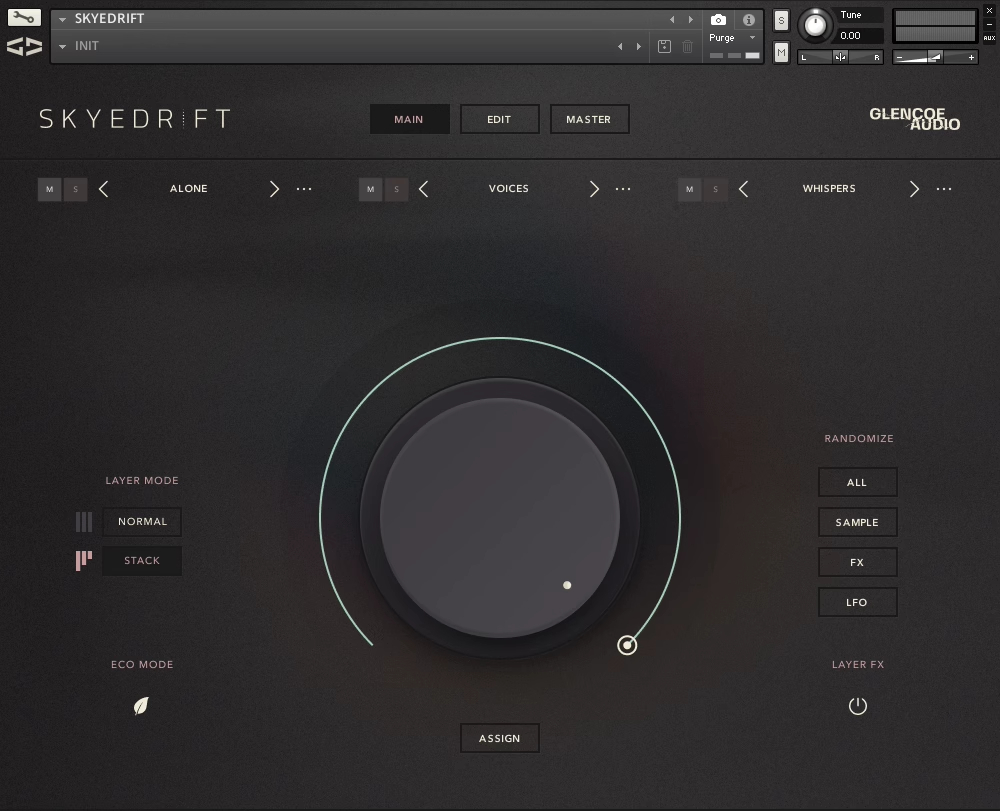This screenshot has width=1000, height=811.
Task: Select STACK layer mode
Action: click(x=142, y=561)
